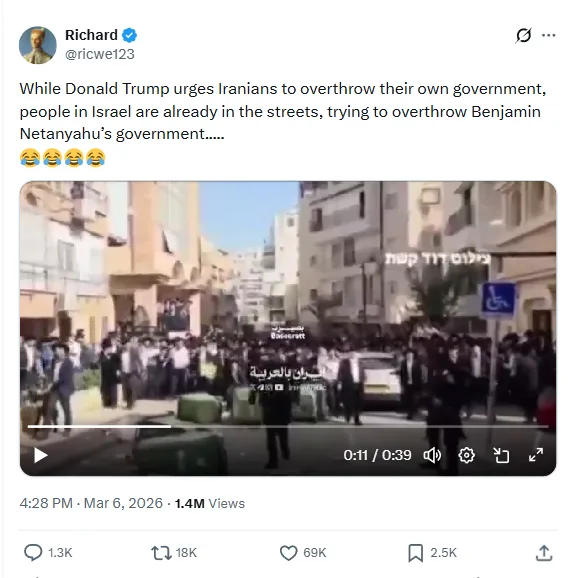
Task: Open video settings gear menu
Action: (466, 455)
